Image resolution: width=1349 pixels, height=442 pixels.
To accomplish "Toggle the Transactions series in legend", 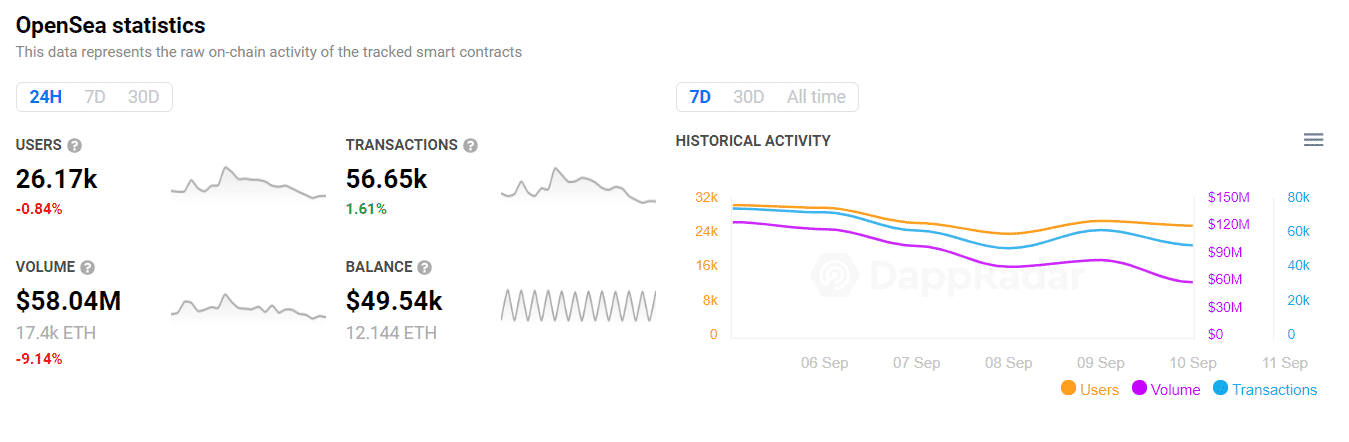I will tap(1265, 389).
